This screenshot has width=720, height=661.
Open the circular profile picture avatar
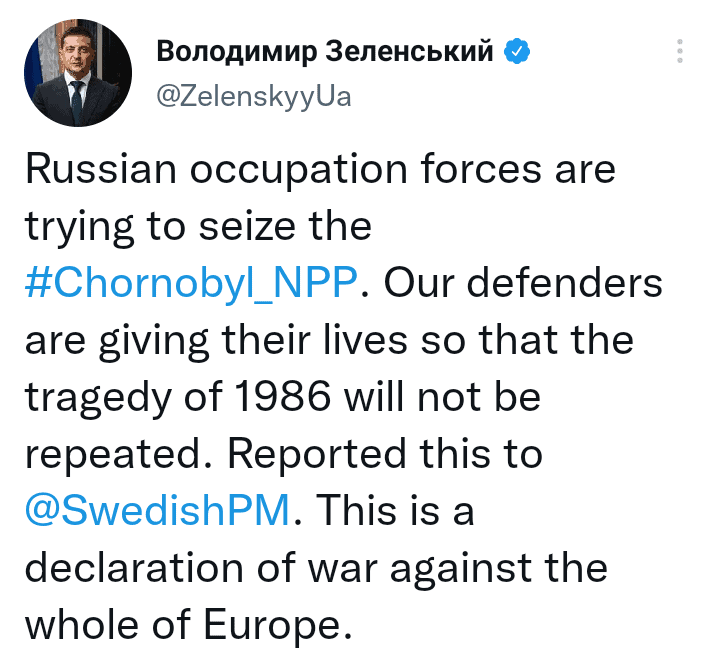[x=78, y=73]
